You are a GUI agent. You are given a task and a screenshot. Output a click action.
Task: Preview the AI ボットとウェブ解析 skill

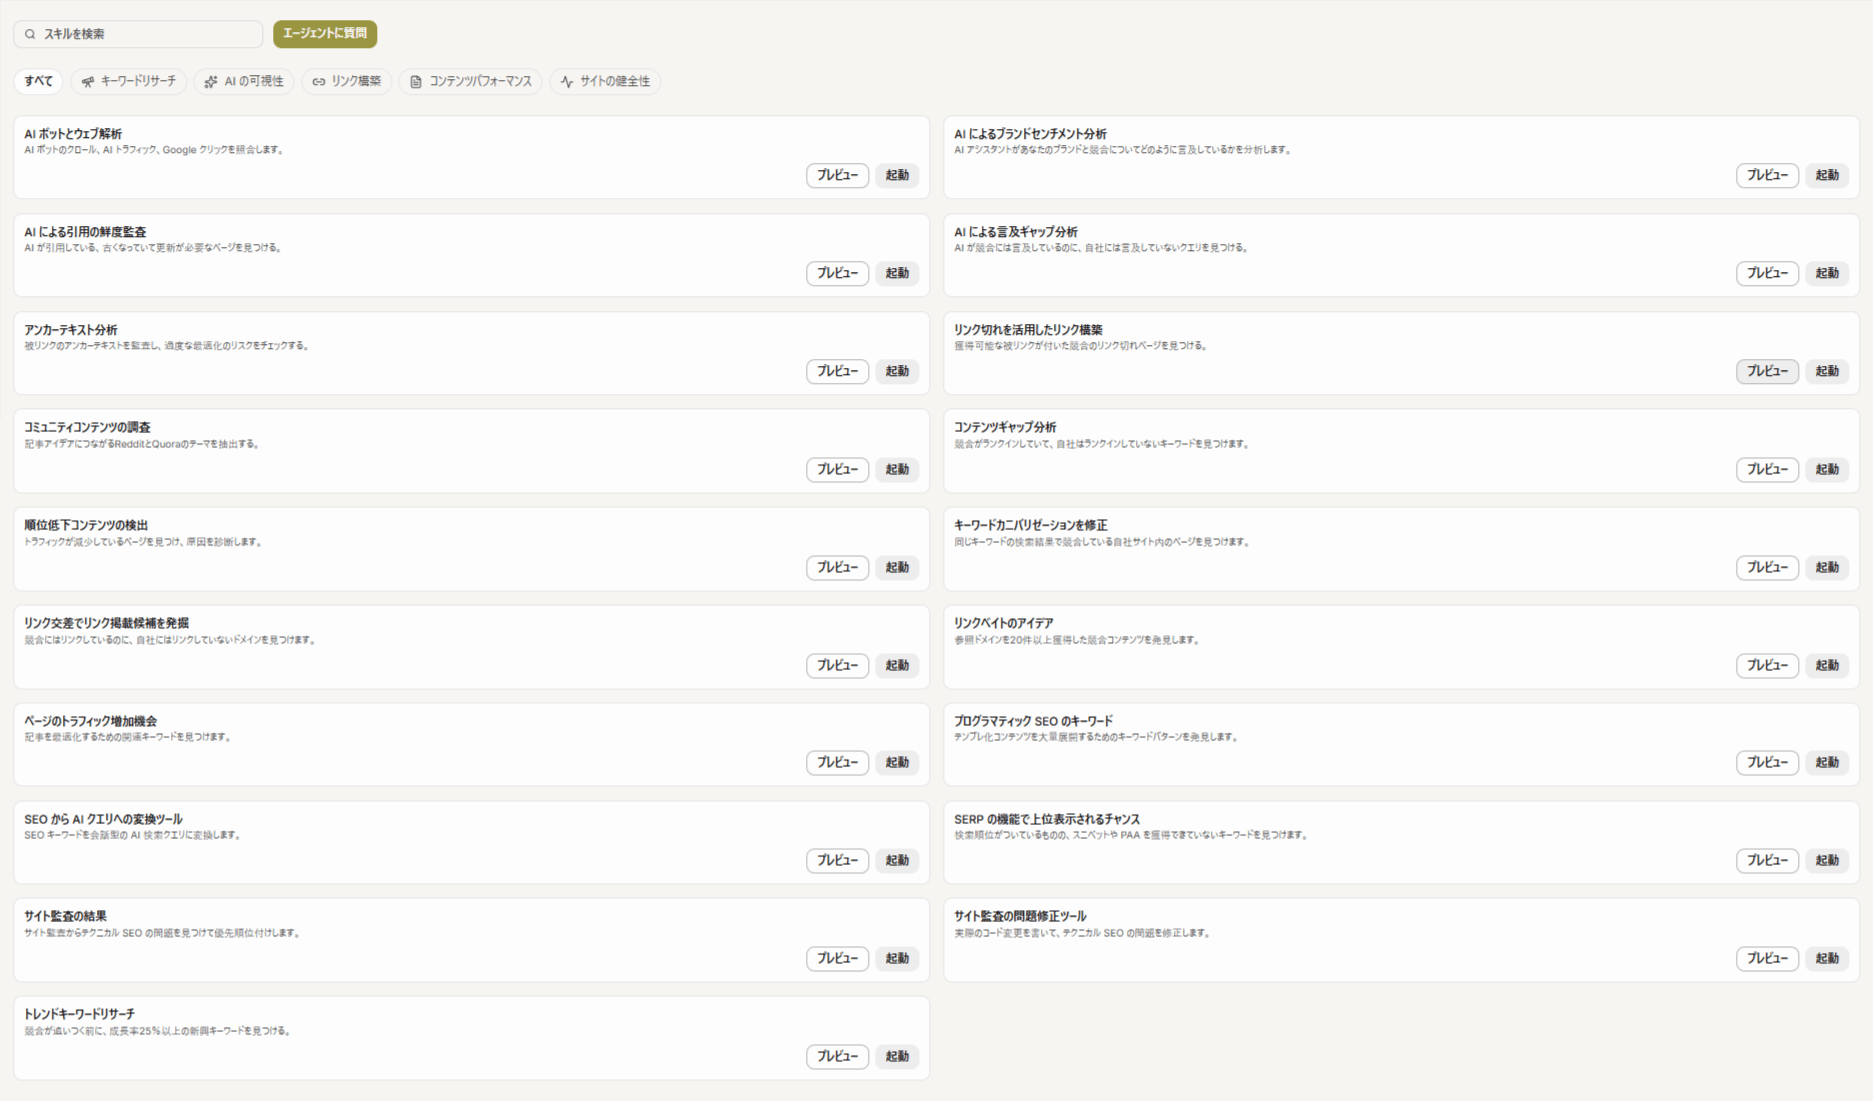pyautogui.click(x=837, y=175)
